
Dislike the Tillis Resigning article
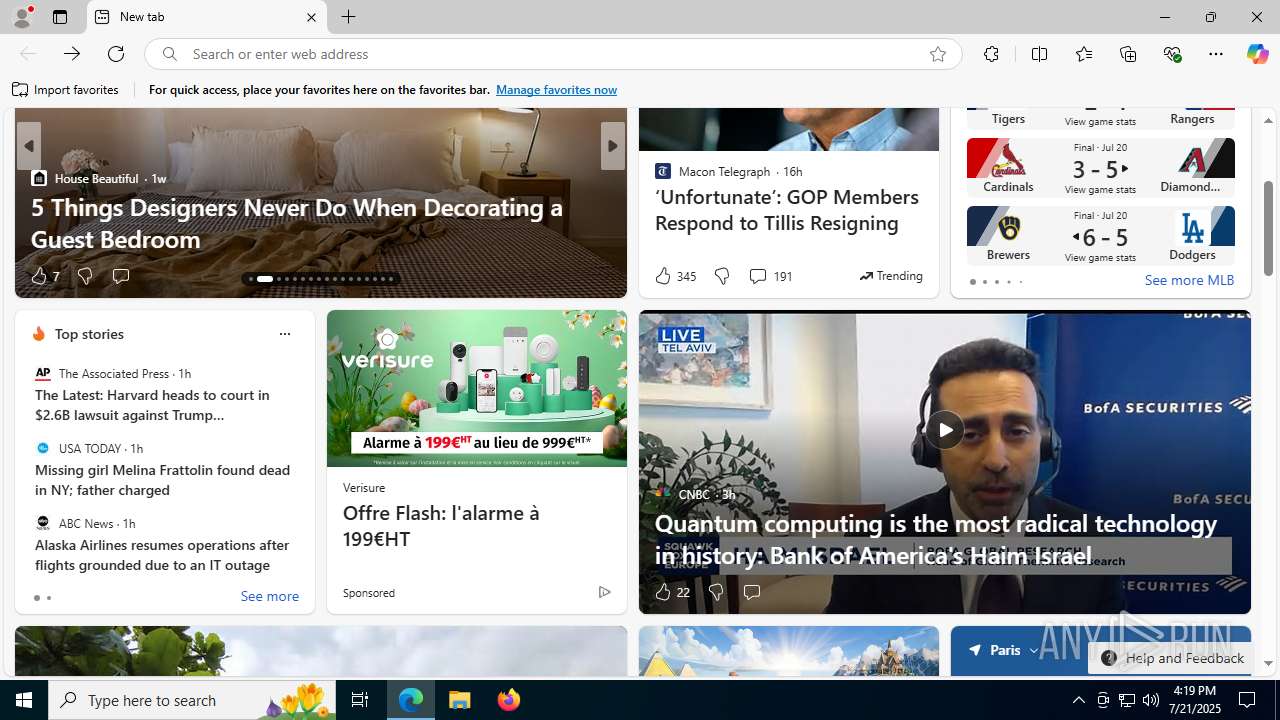[x=721, y=276]
